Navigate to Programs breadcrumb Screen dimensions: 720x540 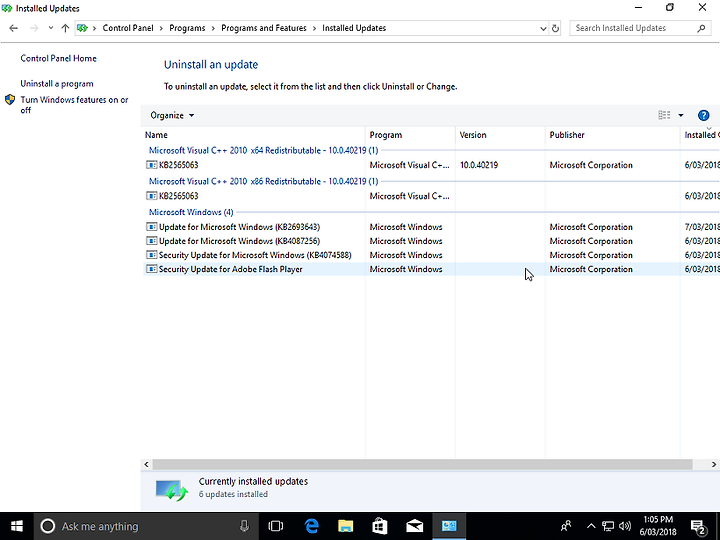(187, 28)
